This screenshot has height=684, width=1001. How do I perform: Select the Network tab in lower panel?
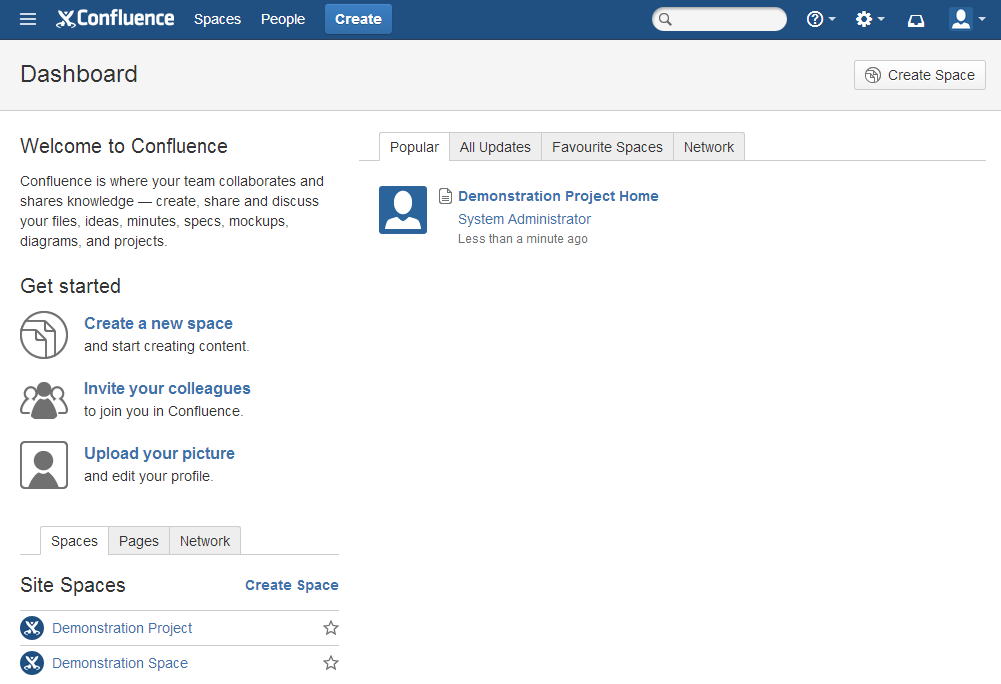pos(204,541)
